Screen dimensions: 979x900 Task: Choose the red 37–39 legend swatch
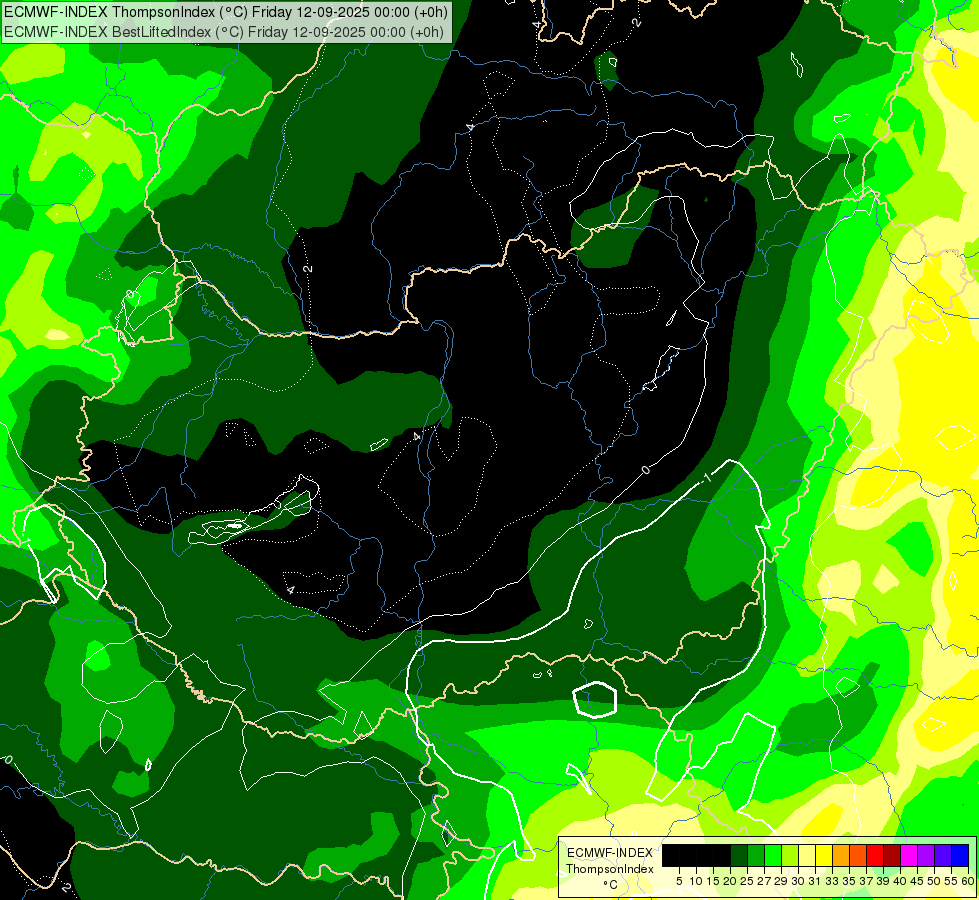[875, 855]
